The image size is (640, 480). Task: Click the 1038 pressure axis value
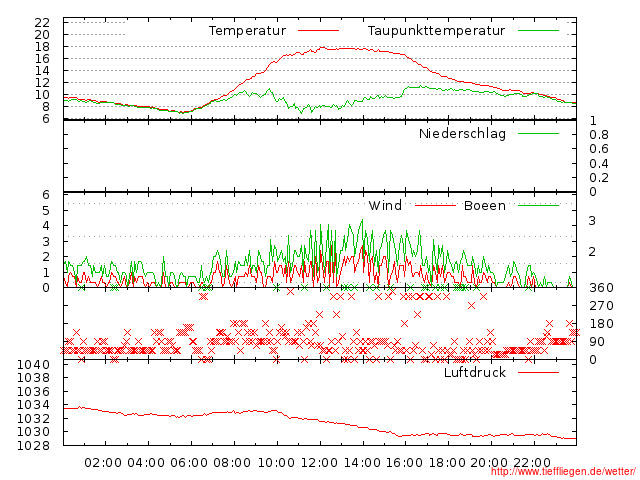coord(33,378)
